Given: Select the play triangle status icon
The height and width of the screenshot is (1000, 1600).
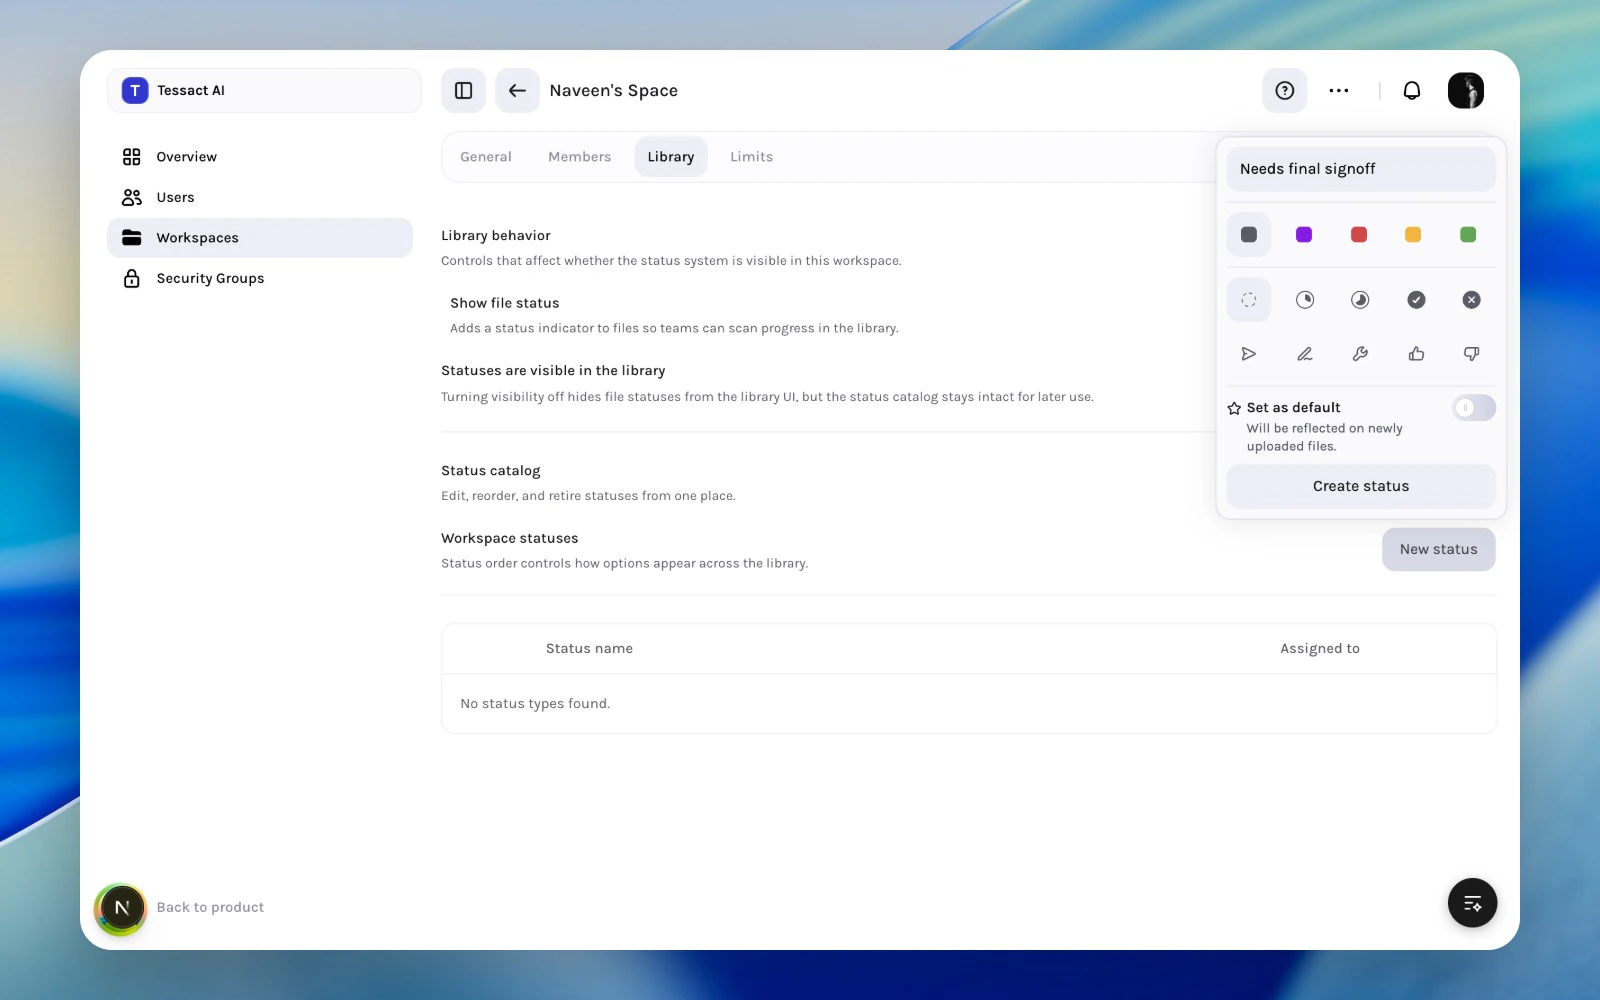Looking at the screenshot, I should [x=1249, y=354].
